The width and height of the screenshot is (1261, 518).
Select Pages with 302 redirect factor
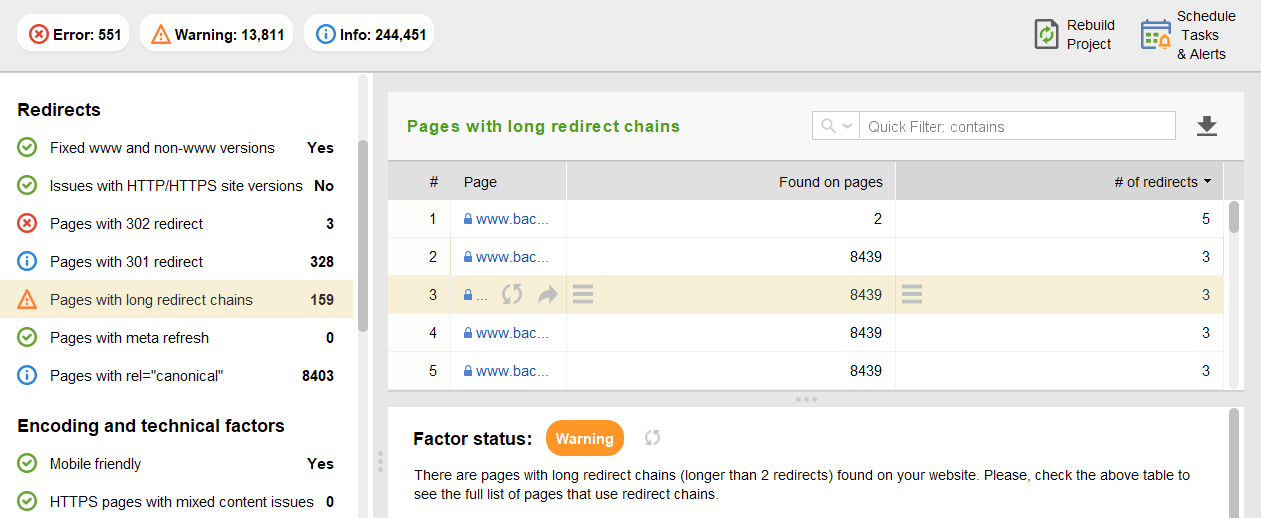tap(176, 224)
